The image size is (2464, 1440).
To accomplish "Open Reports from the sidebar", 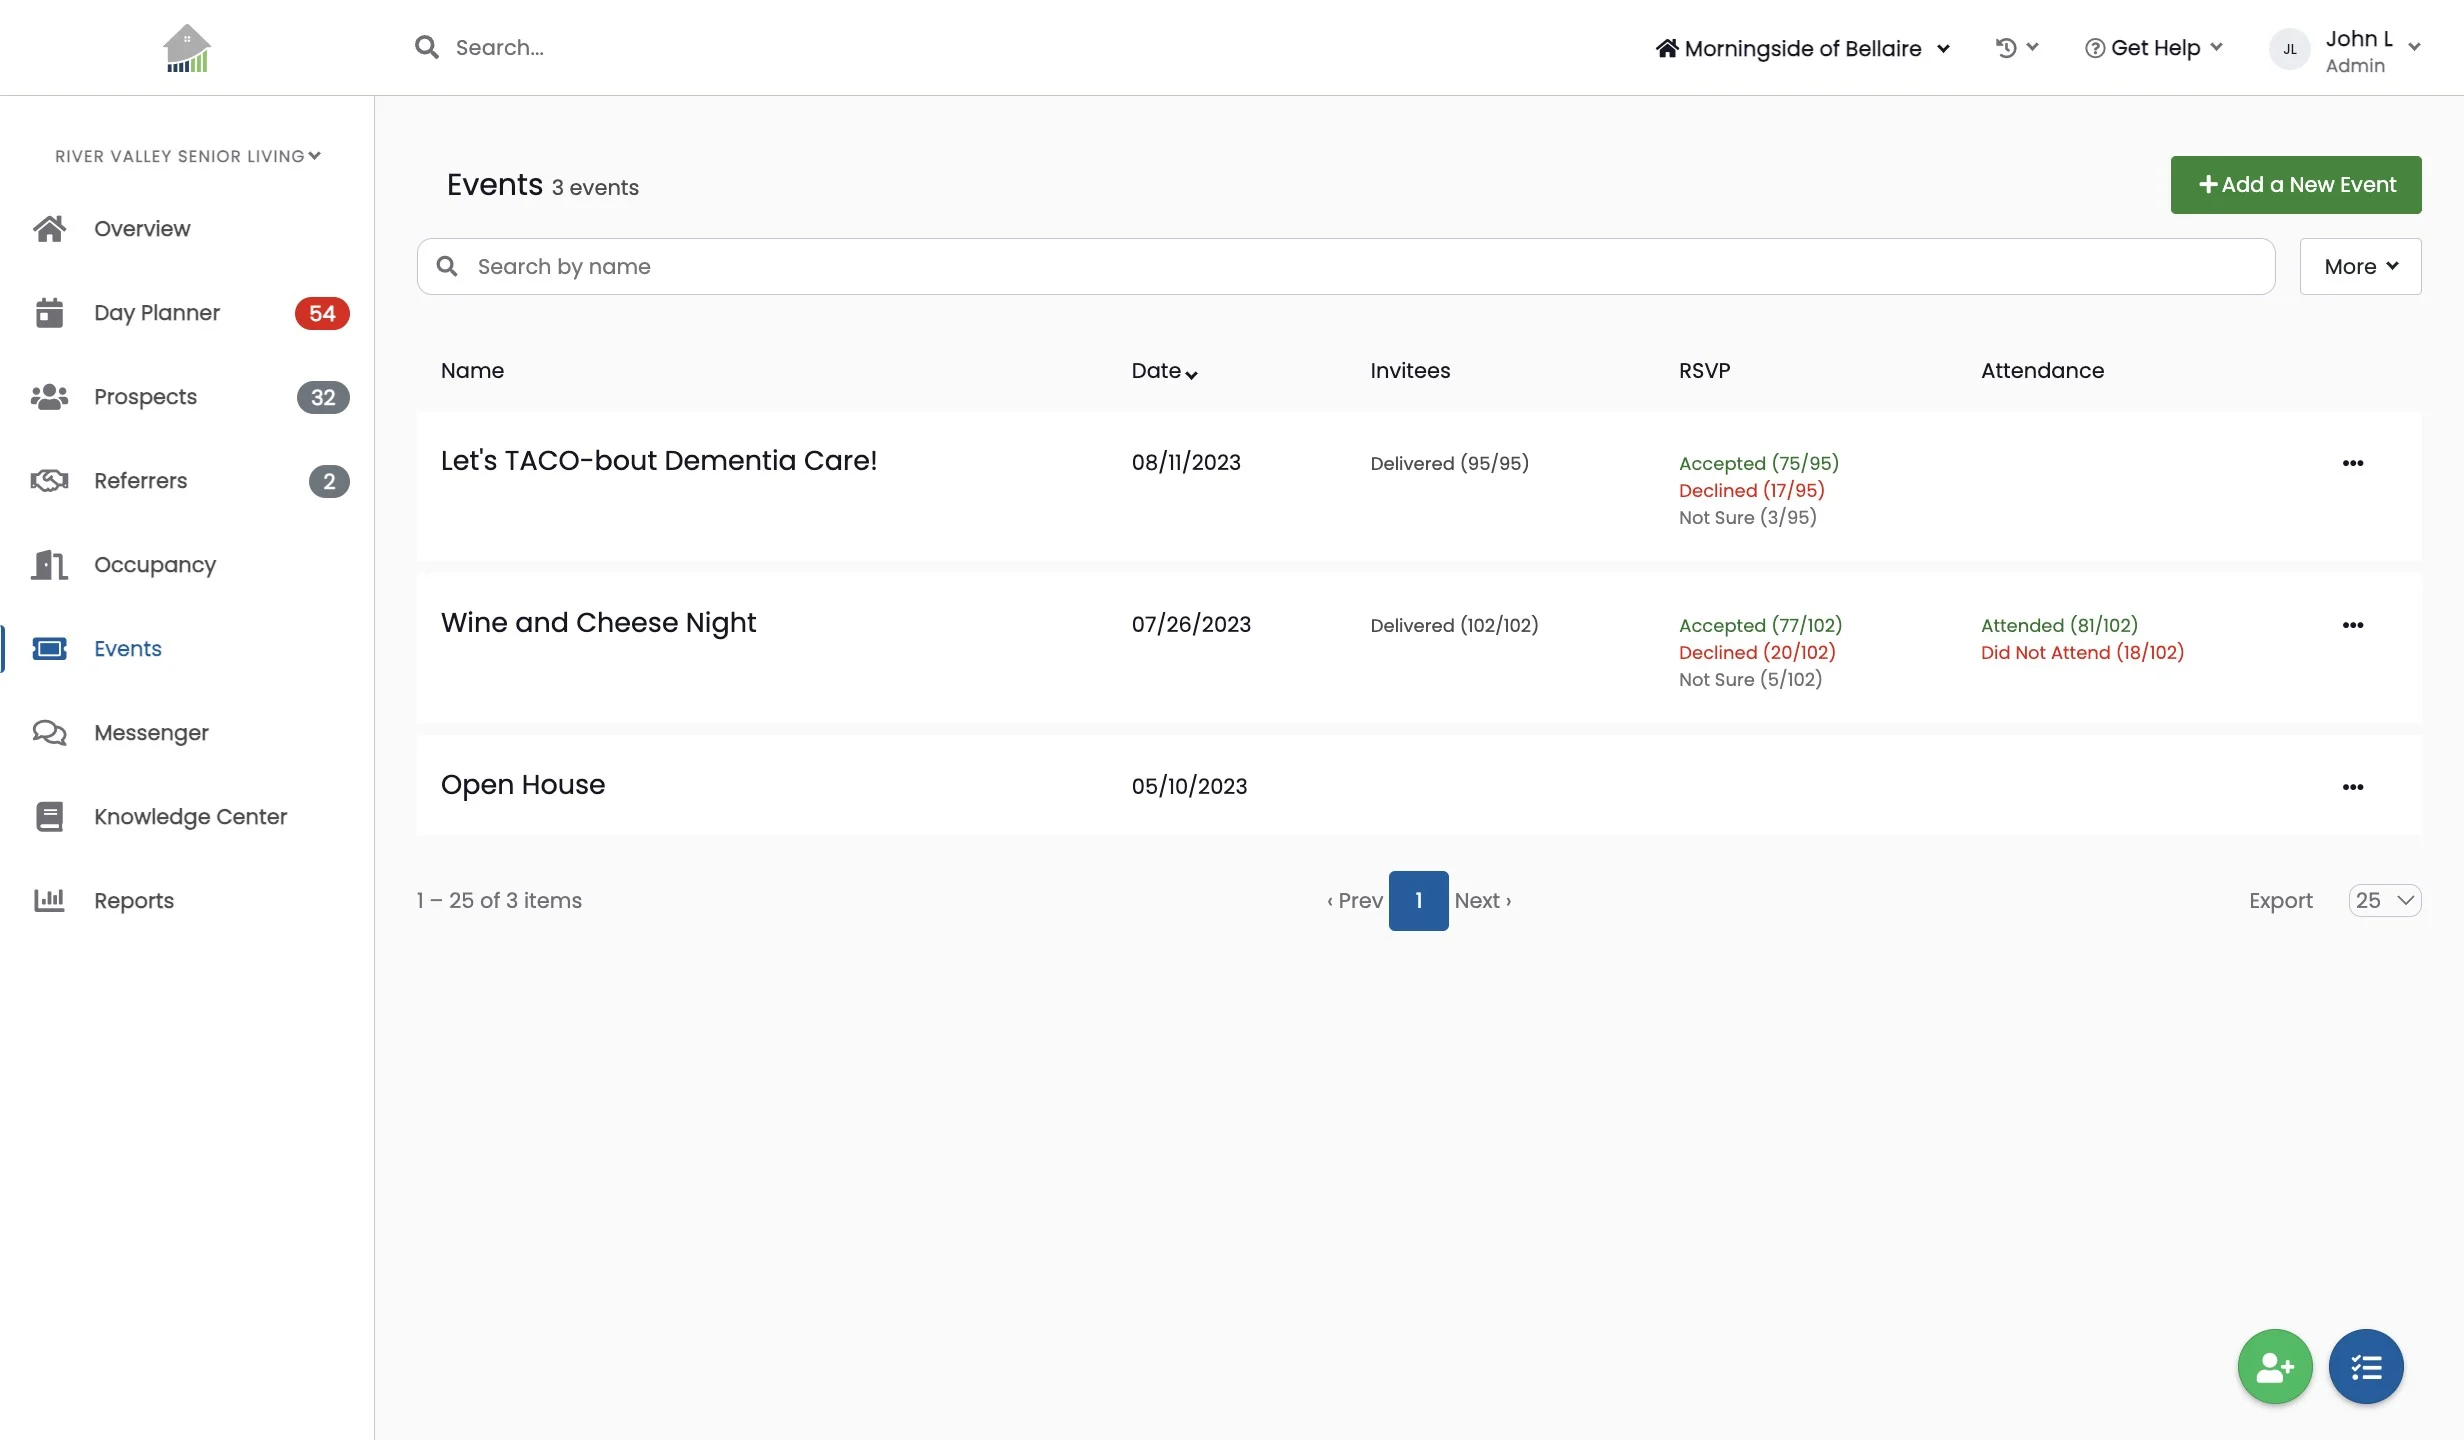I will (x=133, y=901).
